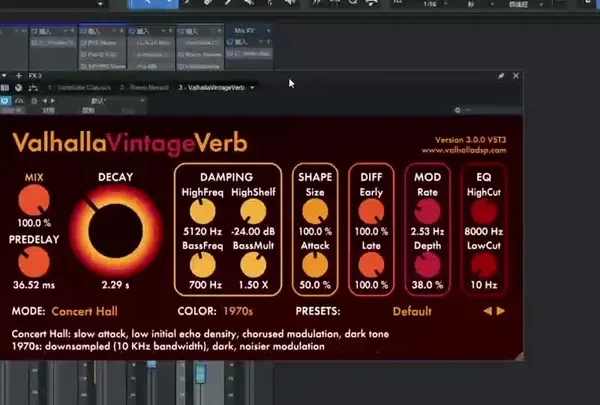Click the Mod Rate knob

coord(428,211)
